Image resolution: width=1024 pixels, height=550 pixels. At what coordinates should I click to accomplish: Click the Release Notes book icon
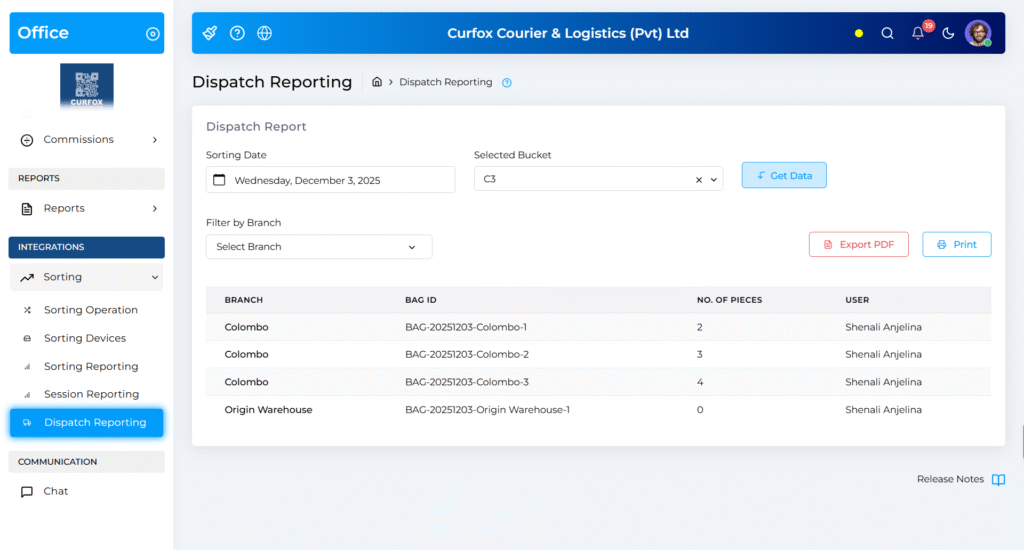pos(998,480)
